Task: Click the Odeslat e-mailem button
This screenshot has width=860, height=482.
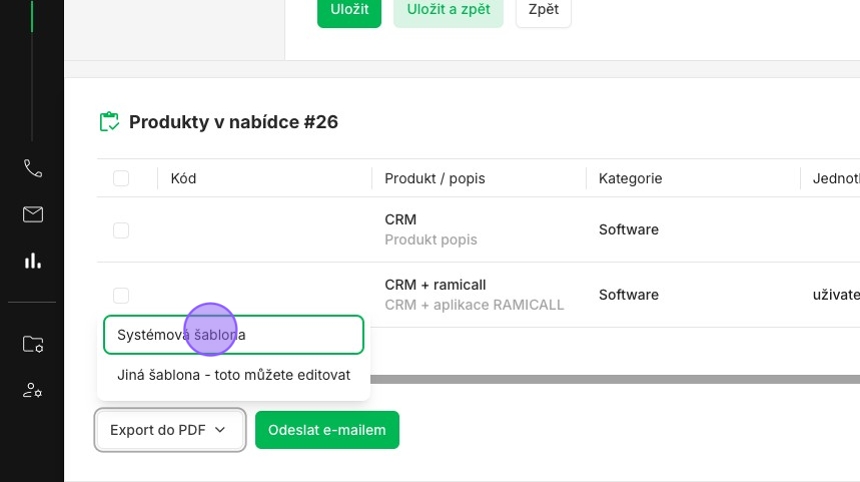Action: tap(327, 430)
